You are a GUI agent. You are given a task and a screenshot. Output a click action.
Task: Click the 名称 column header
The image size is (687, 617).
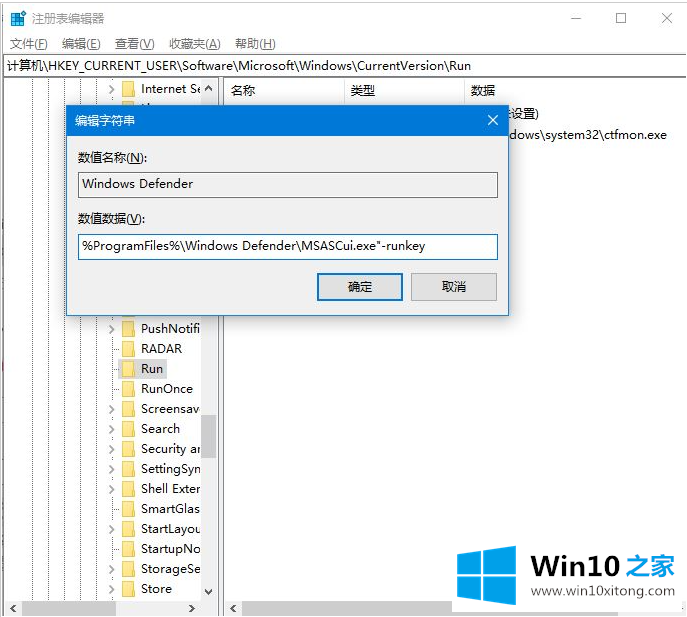pyautogui.click(x=284, y=91)
